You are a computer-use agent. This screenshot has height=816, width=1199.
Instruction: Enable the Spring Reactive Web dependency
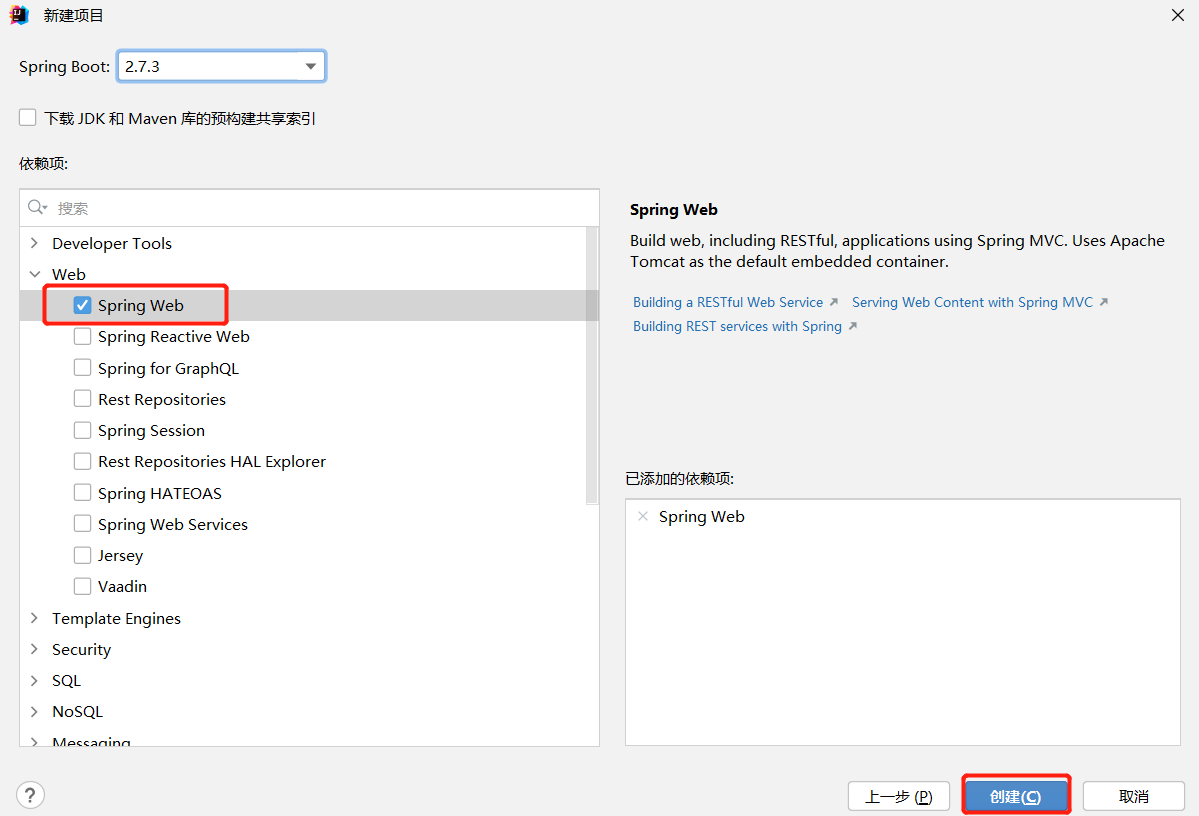pos(83,337)
